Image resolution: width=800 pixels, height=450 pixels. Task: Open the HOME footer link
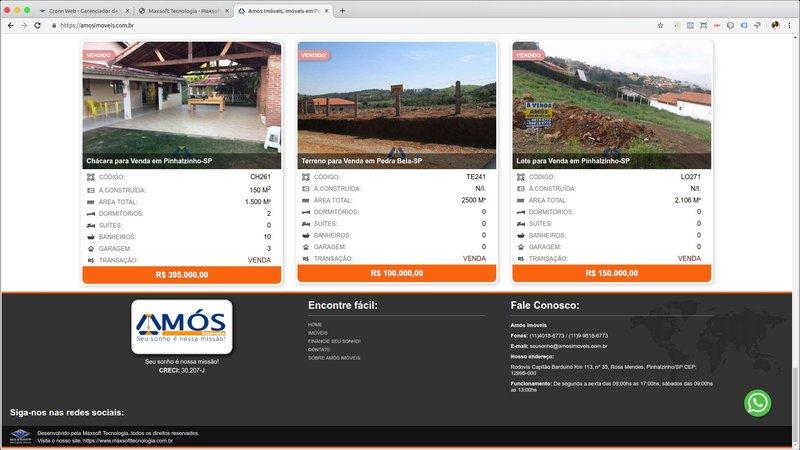(315, 324)
